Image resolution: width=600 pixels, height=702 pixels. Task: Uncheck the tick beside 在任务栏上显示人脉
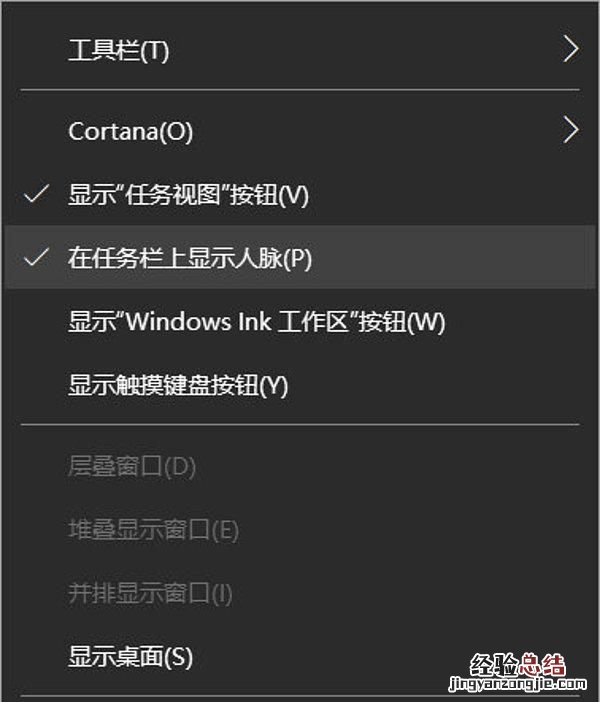[37, 257]
